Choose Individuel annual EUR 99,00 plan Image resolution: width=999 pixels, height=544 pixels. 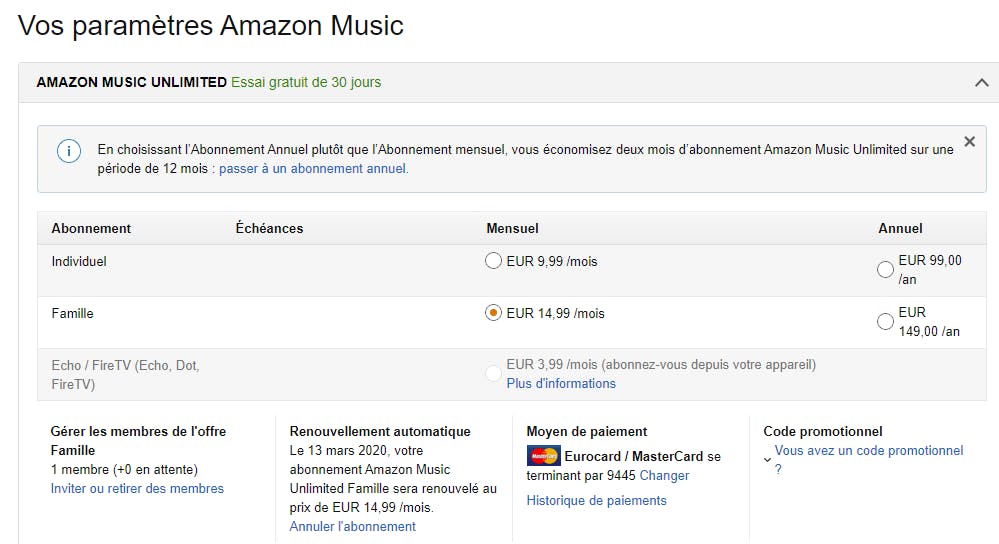click(x=885, y=269)
